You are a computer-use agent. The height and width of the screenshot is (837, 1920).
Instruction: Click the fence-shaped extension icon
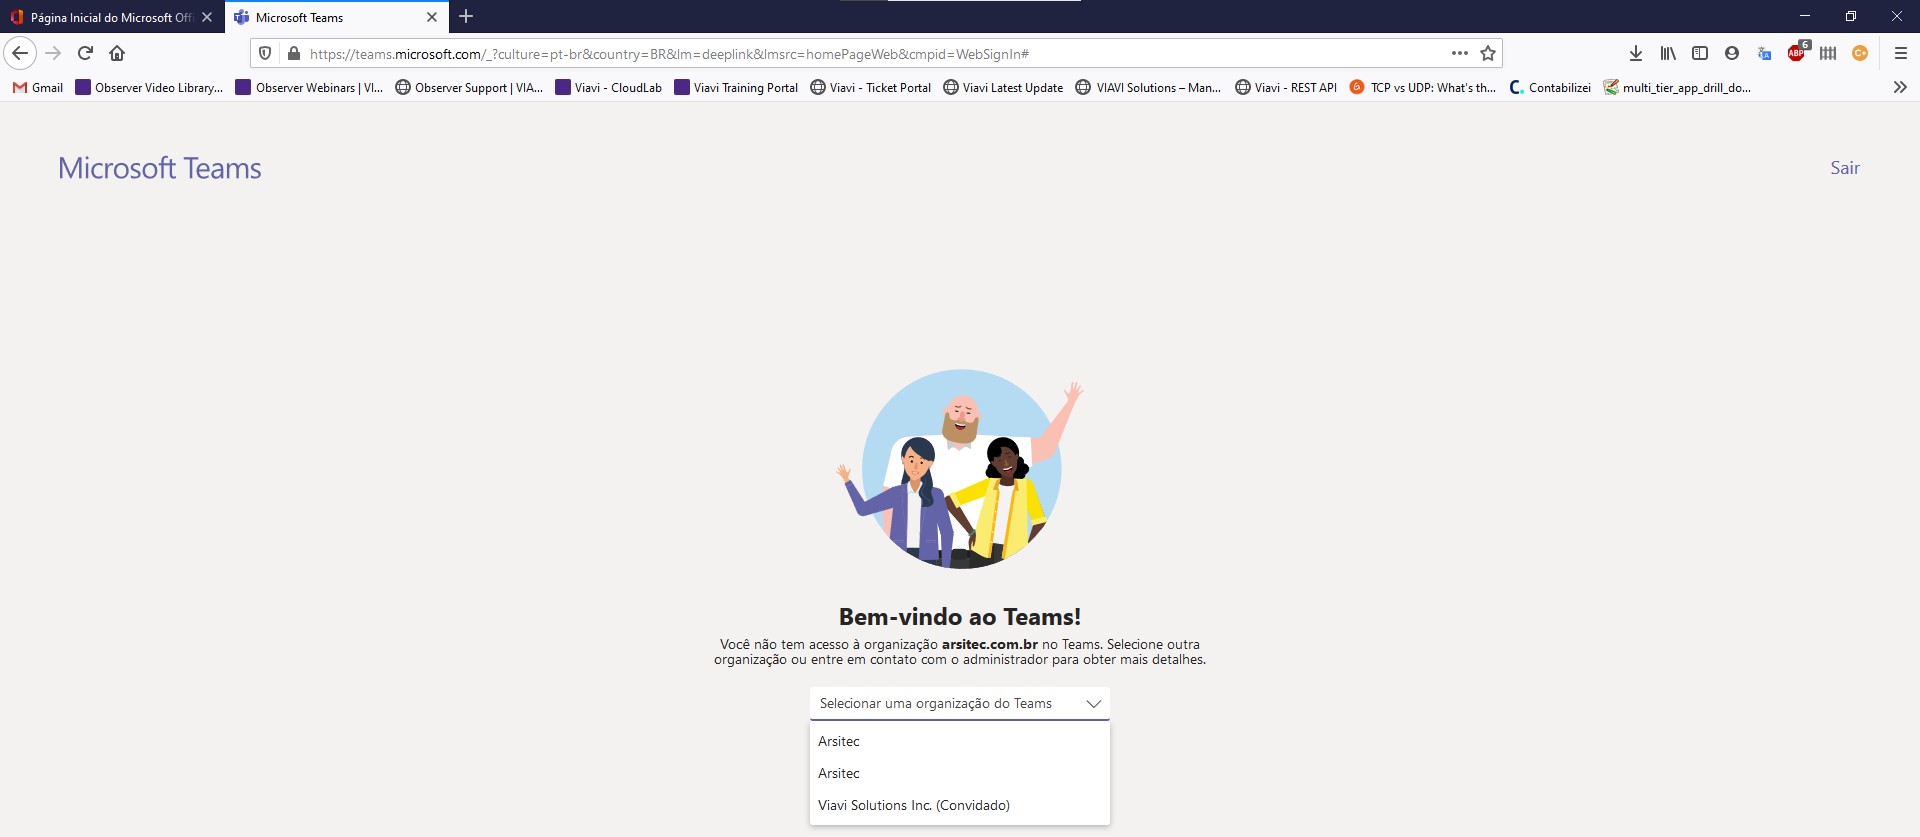point(1828,53)
